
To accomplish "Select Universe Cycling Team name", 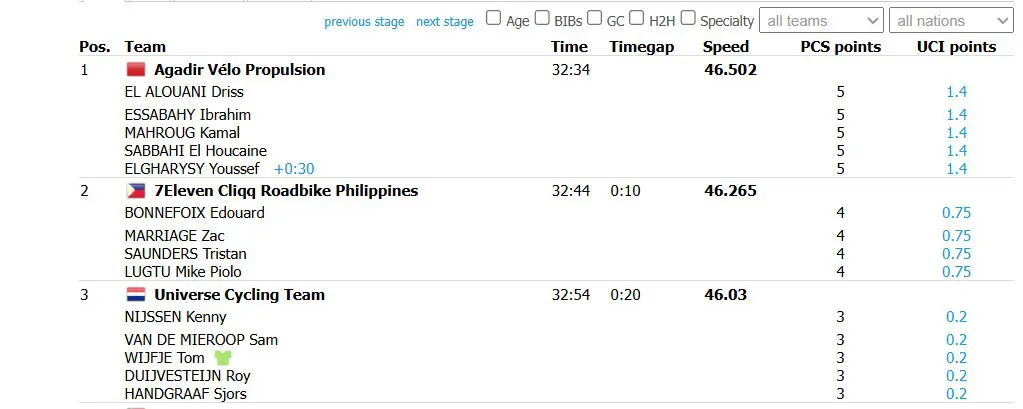I will click(x=239, y=295).
